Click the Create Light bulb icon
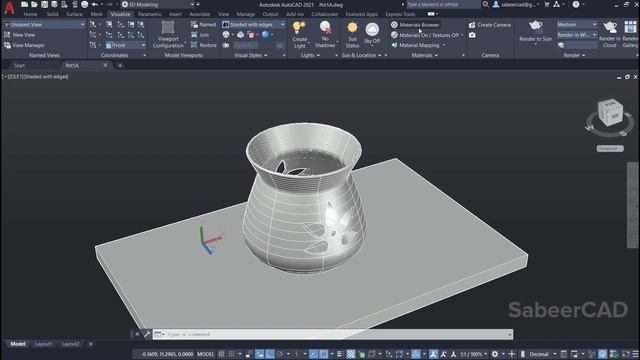Viewport: 640px width, 360px height. (299, 28)
